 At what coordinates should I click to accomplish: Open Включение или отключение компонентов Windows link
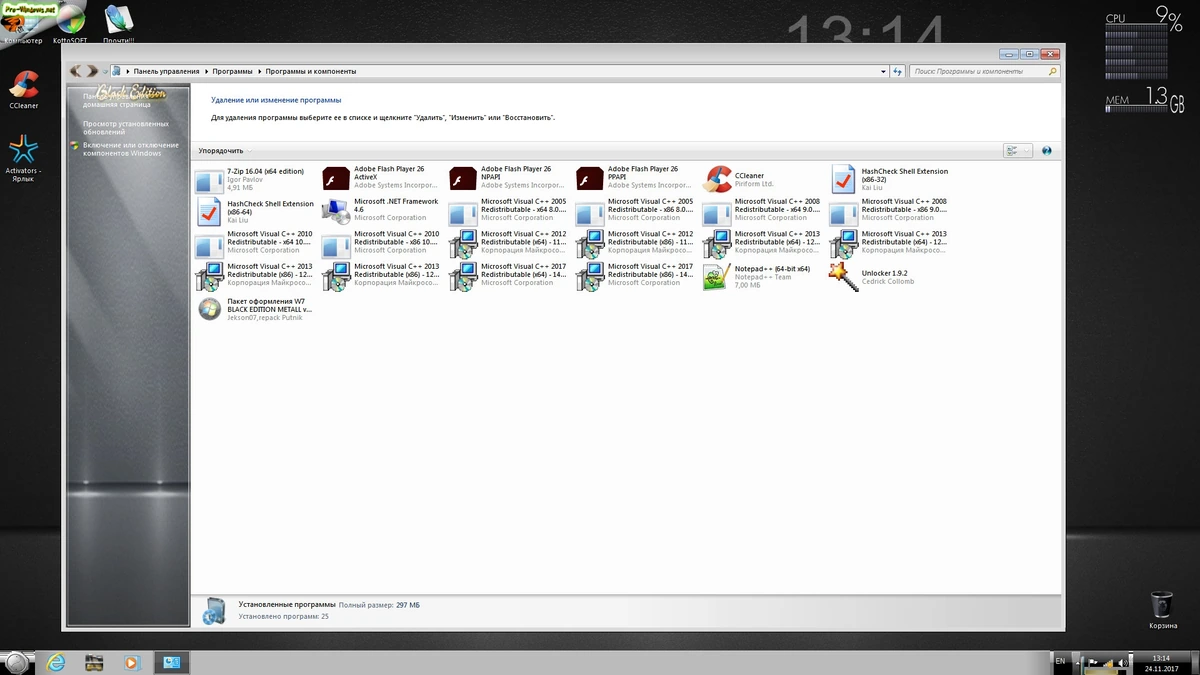click(x=130, y=149)
